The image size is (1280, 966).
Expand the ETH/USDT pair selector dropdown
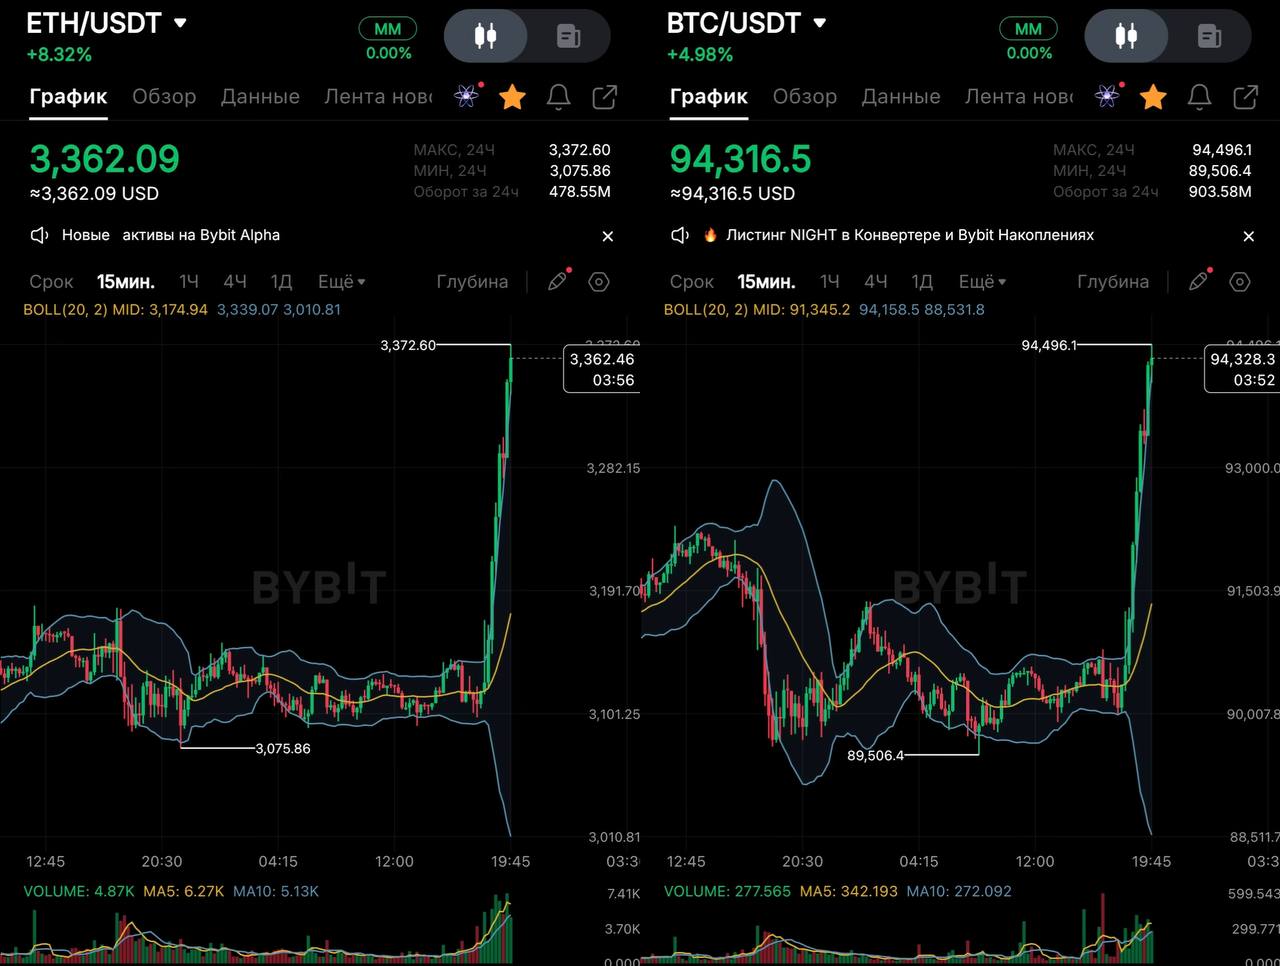tap(180, 23)
